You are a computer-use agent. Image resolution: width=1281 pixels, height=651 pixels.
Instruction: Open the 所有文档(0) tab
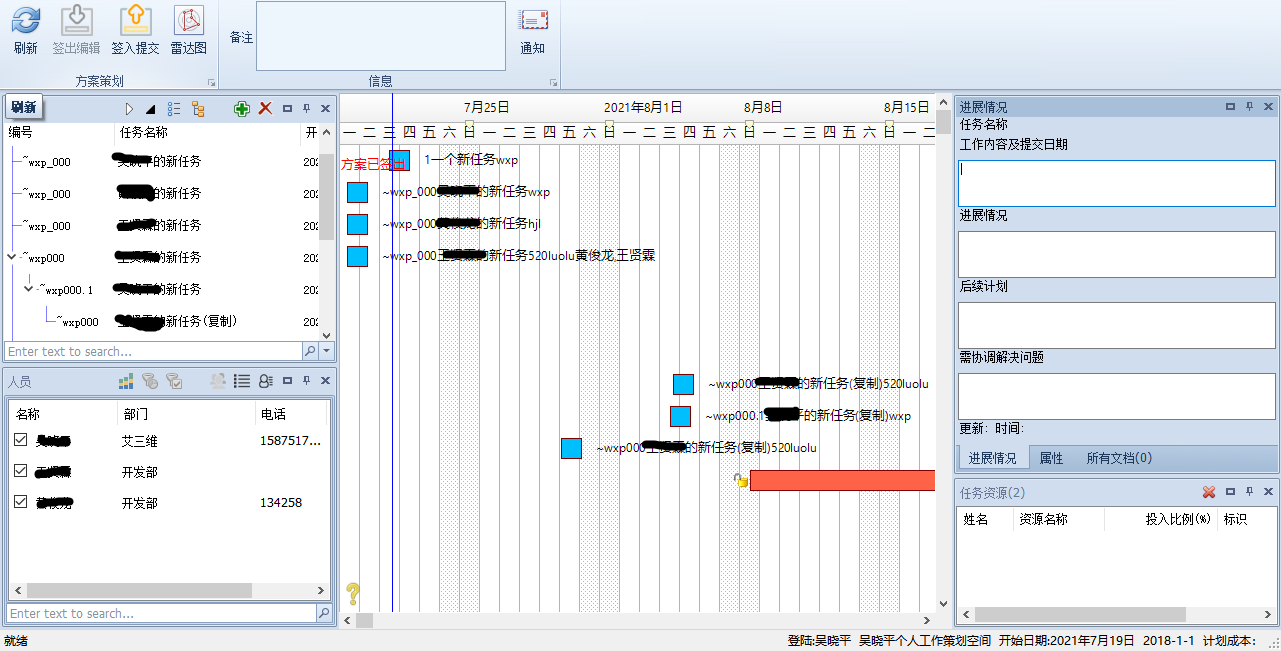tap(1119, 458)
